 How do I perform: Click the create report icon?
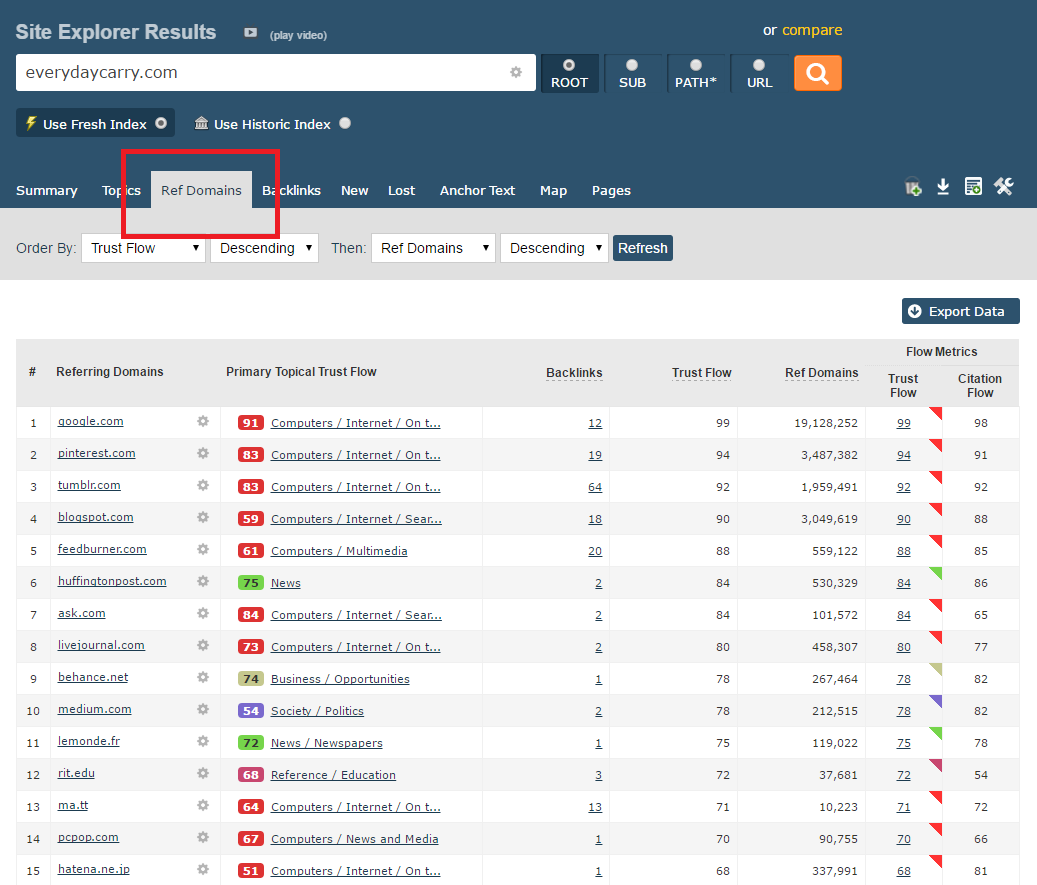pos(973,187)
